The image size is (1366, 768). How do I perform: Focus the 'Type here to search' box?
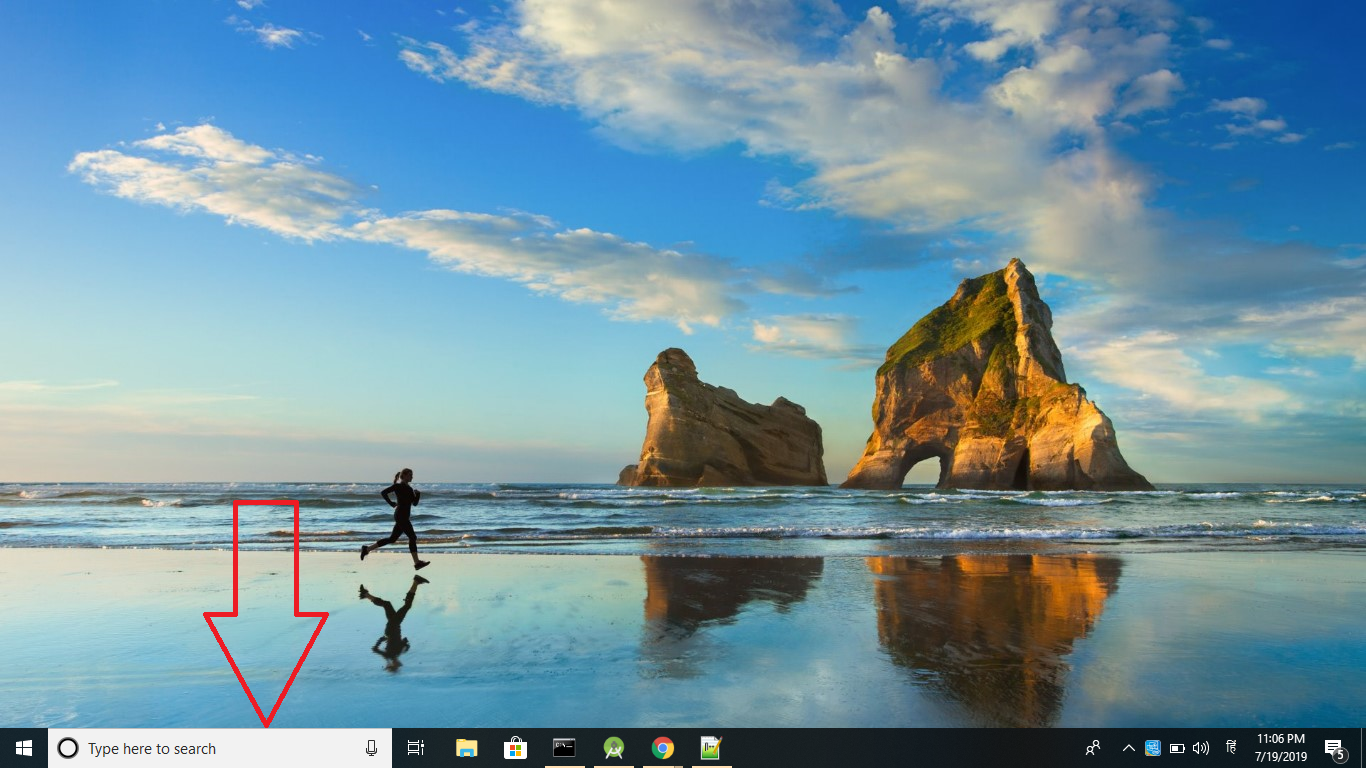point(220,748)
